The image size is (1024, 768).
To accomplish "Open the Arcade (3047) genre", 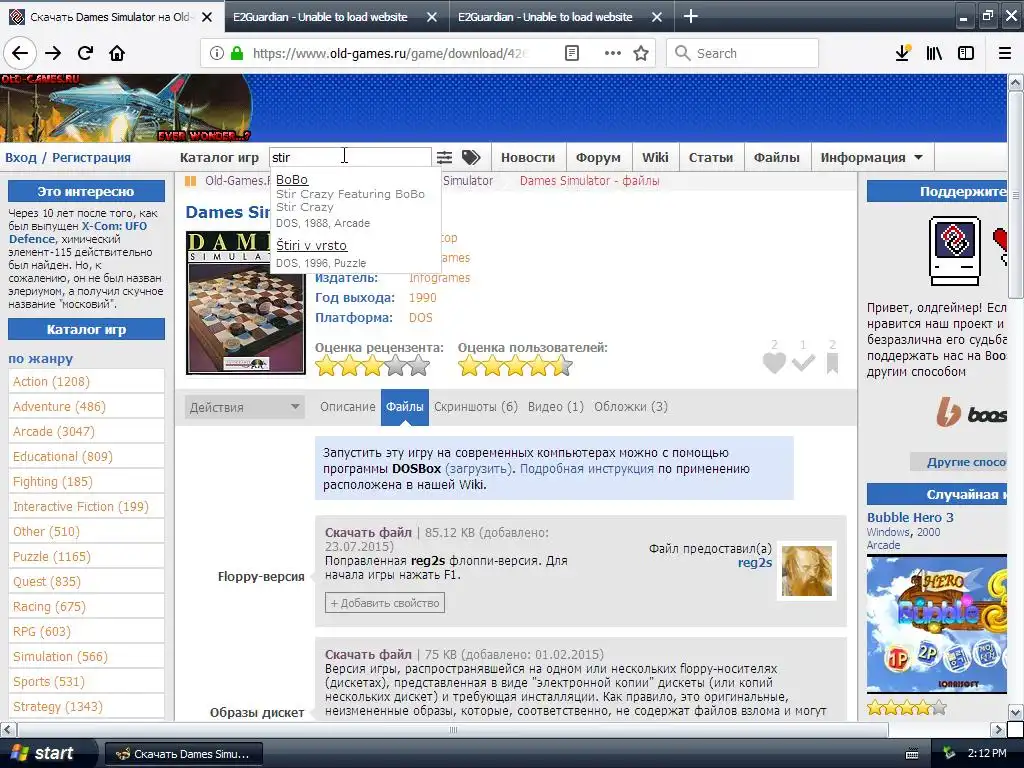I will pos(86,432).
